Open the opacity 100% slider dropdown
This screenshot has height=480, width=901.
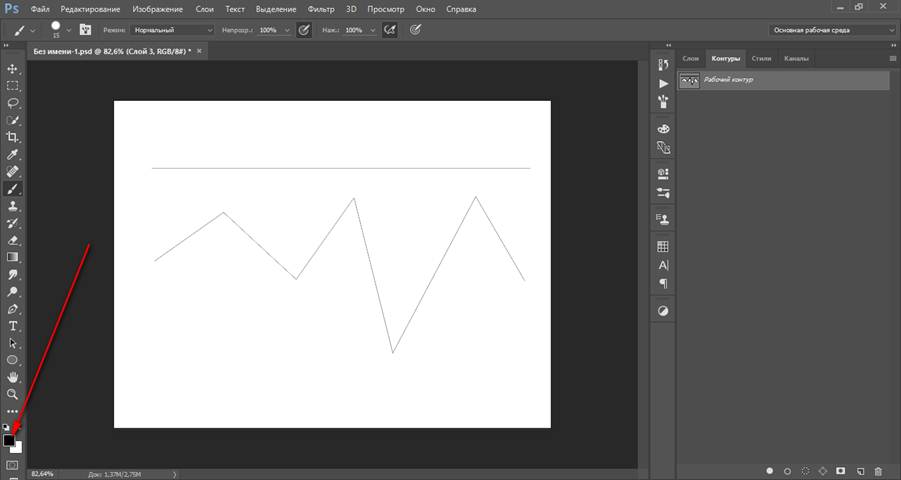[x=287, y=30]
